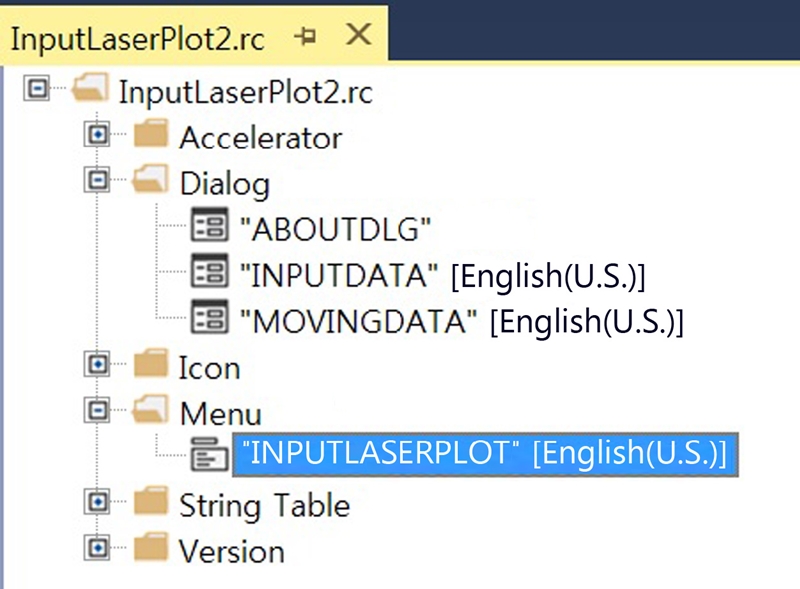Close the InputLaserPlot2.rc tab

click(x=357, y=35)
